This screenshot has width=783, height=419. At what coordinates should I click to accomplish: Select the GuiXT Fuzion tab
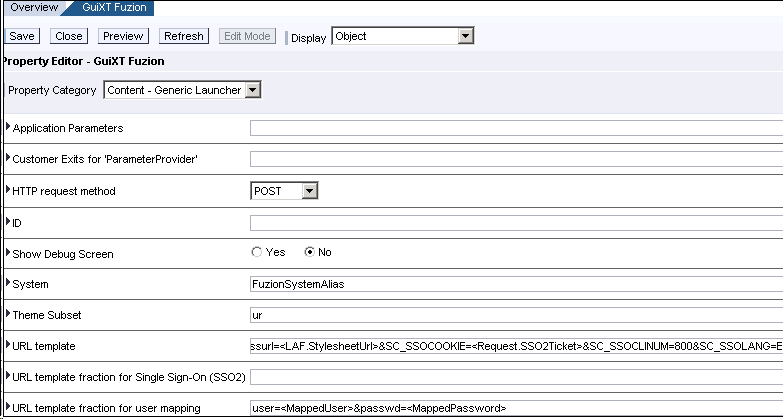click(114, 7)
